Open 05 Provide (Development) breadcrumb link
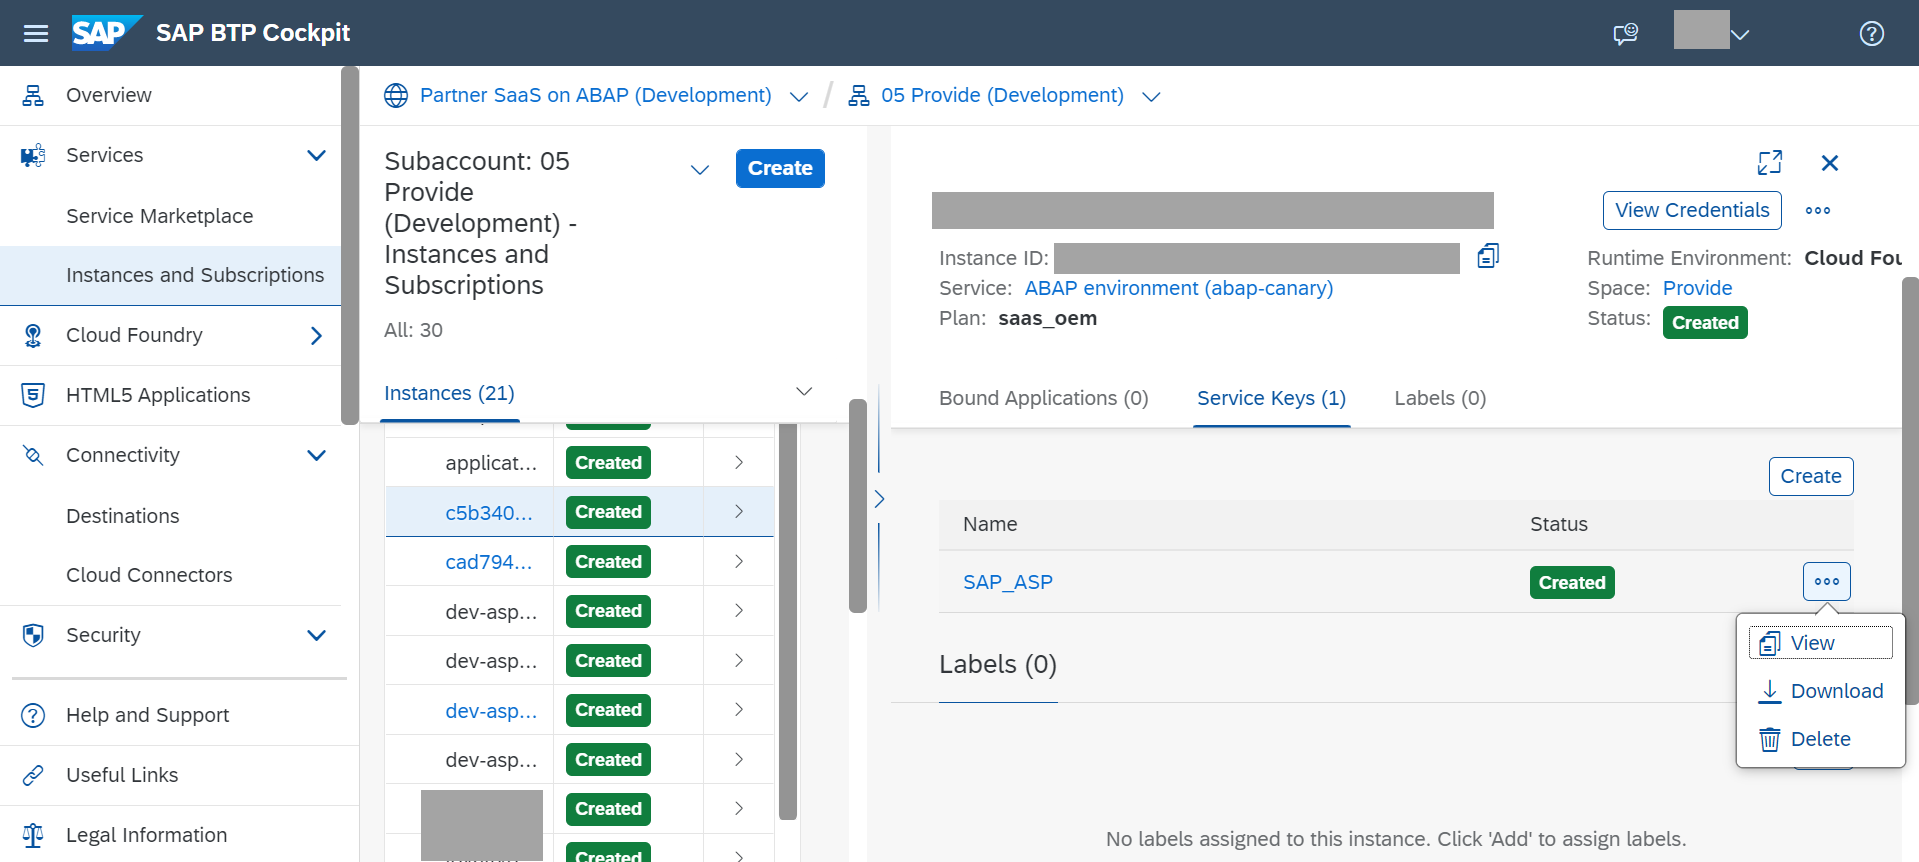1919x862 pixels. pos(1002,95)
